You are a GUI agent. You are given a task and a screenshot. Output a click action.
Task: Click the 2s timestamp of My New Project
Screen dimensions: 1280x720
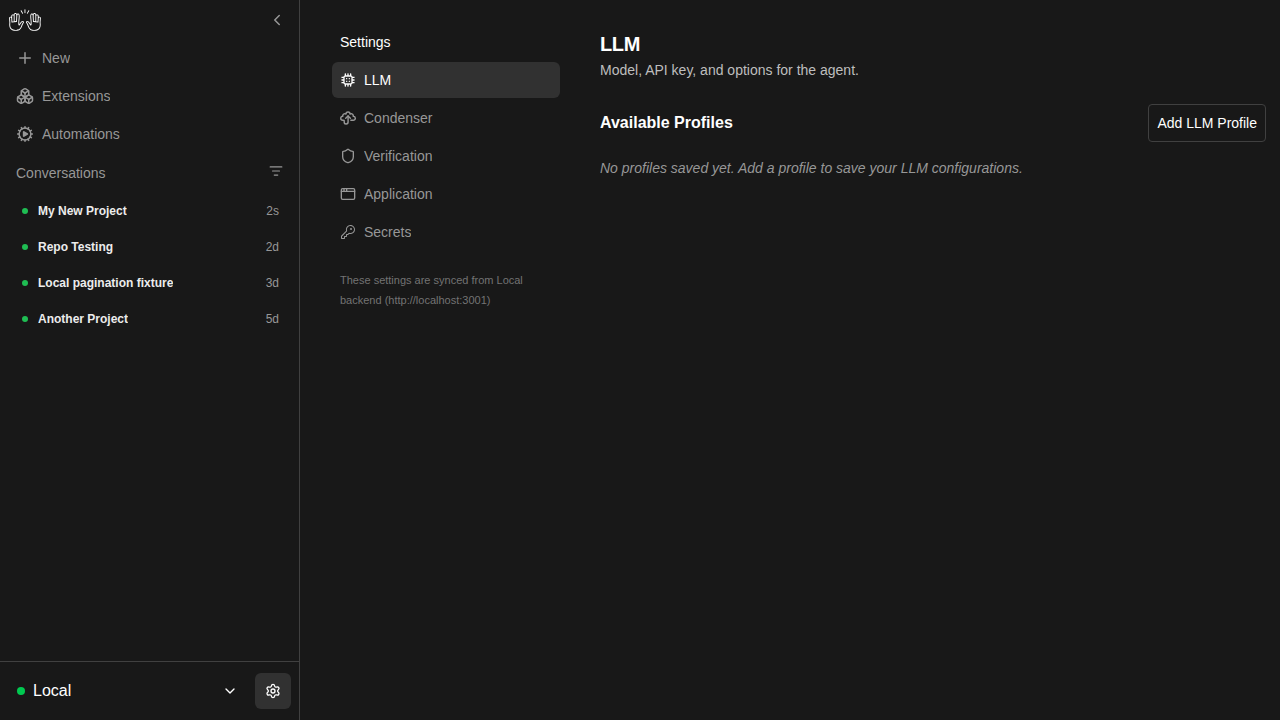(272, 211)
